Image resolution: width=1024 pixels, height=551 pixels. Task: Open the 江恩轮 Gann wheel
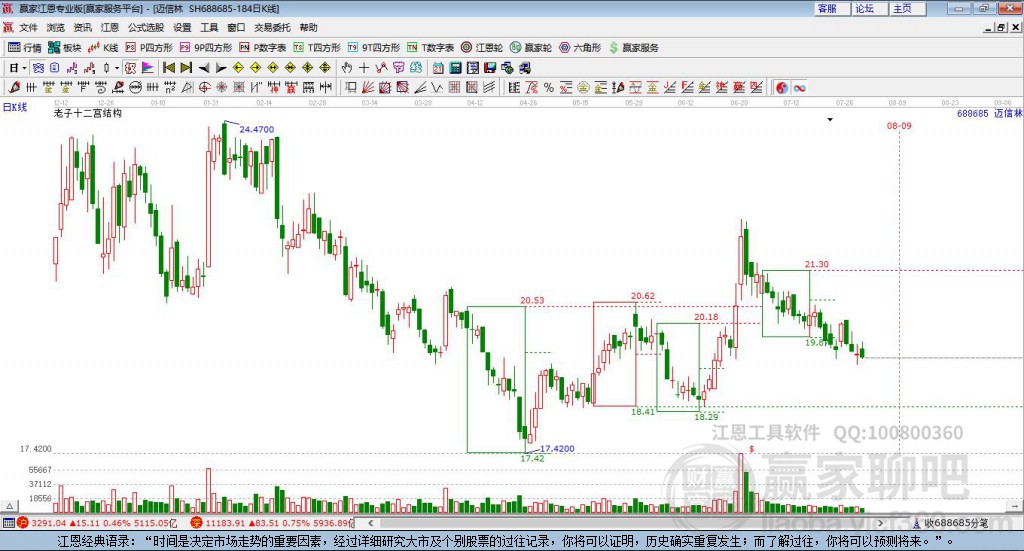click(x=482, y=48)
